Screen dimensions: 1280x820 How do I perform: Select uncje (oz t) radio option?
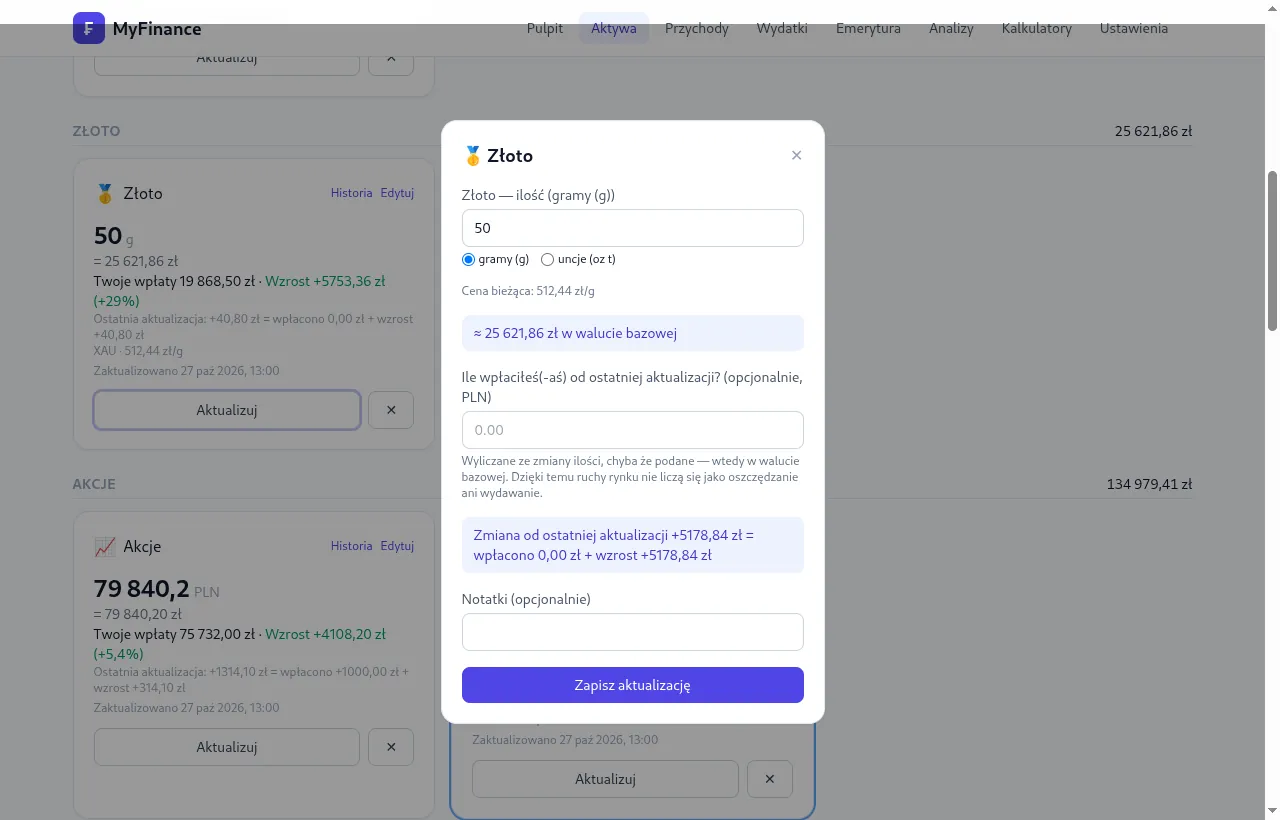[547, 260]
